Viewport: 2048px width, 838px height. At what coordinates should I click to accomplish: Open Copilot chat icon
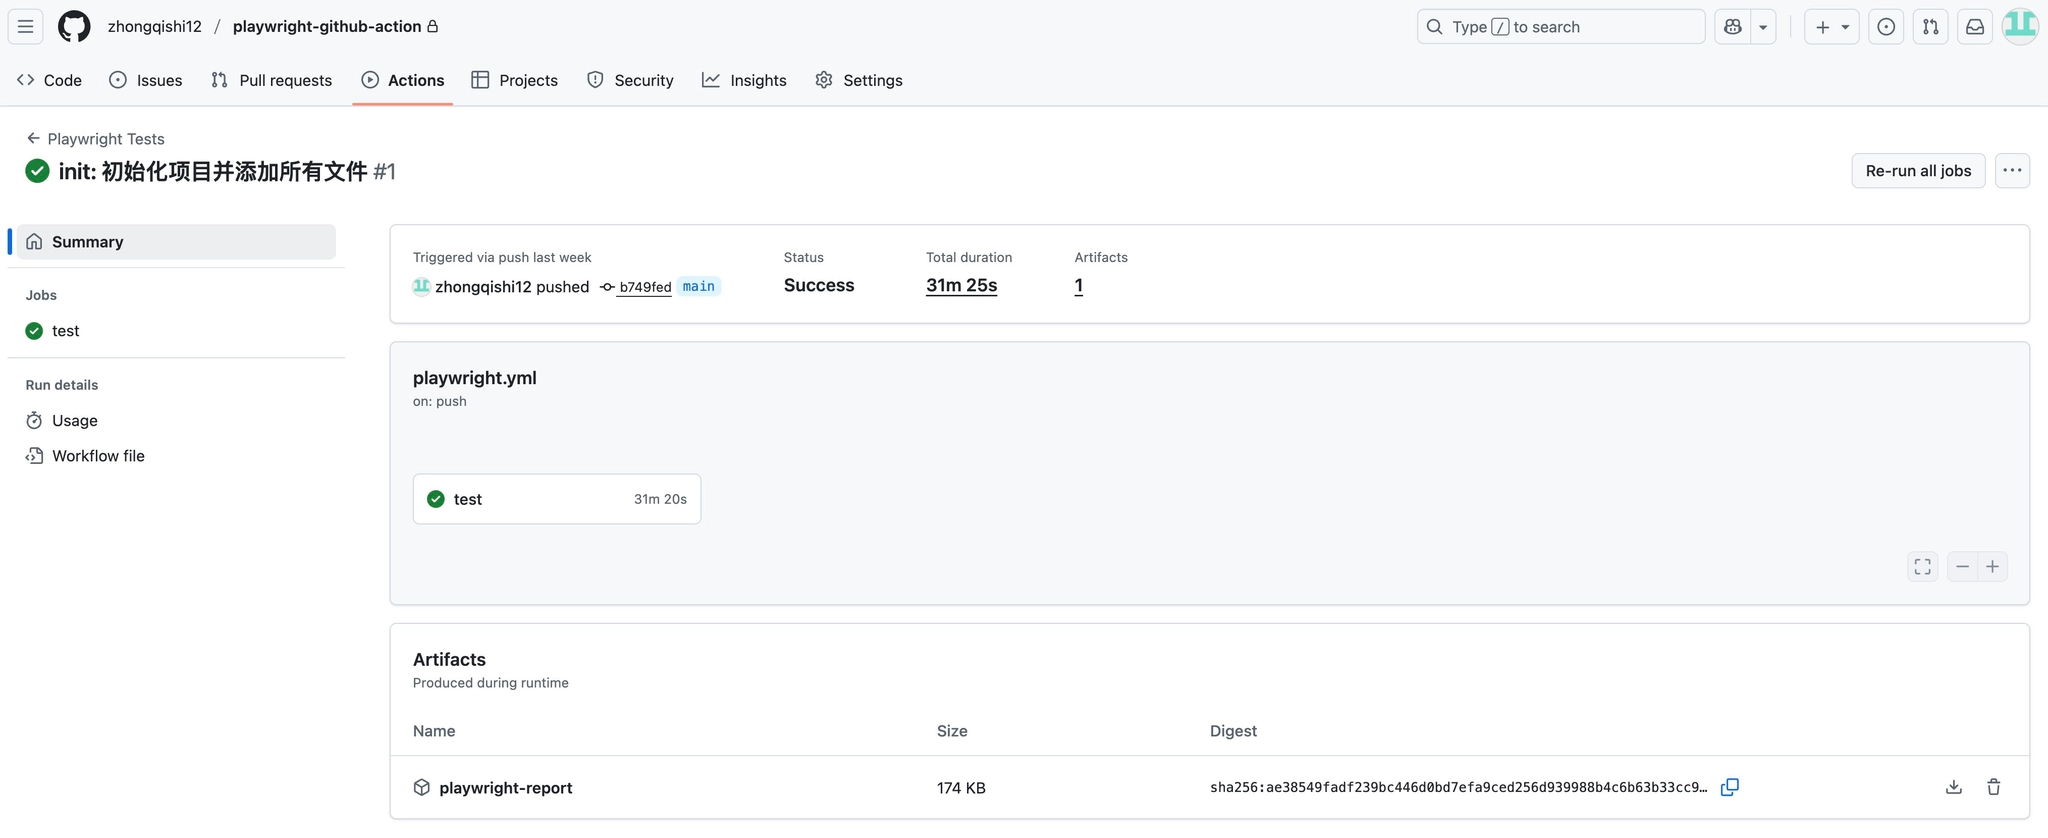(x=1733, y=27)
